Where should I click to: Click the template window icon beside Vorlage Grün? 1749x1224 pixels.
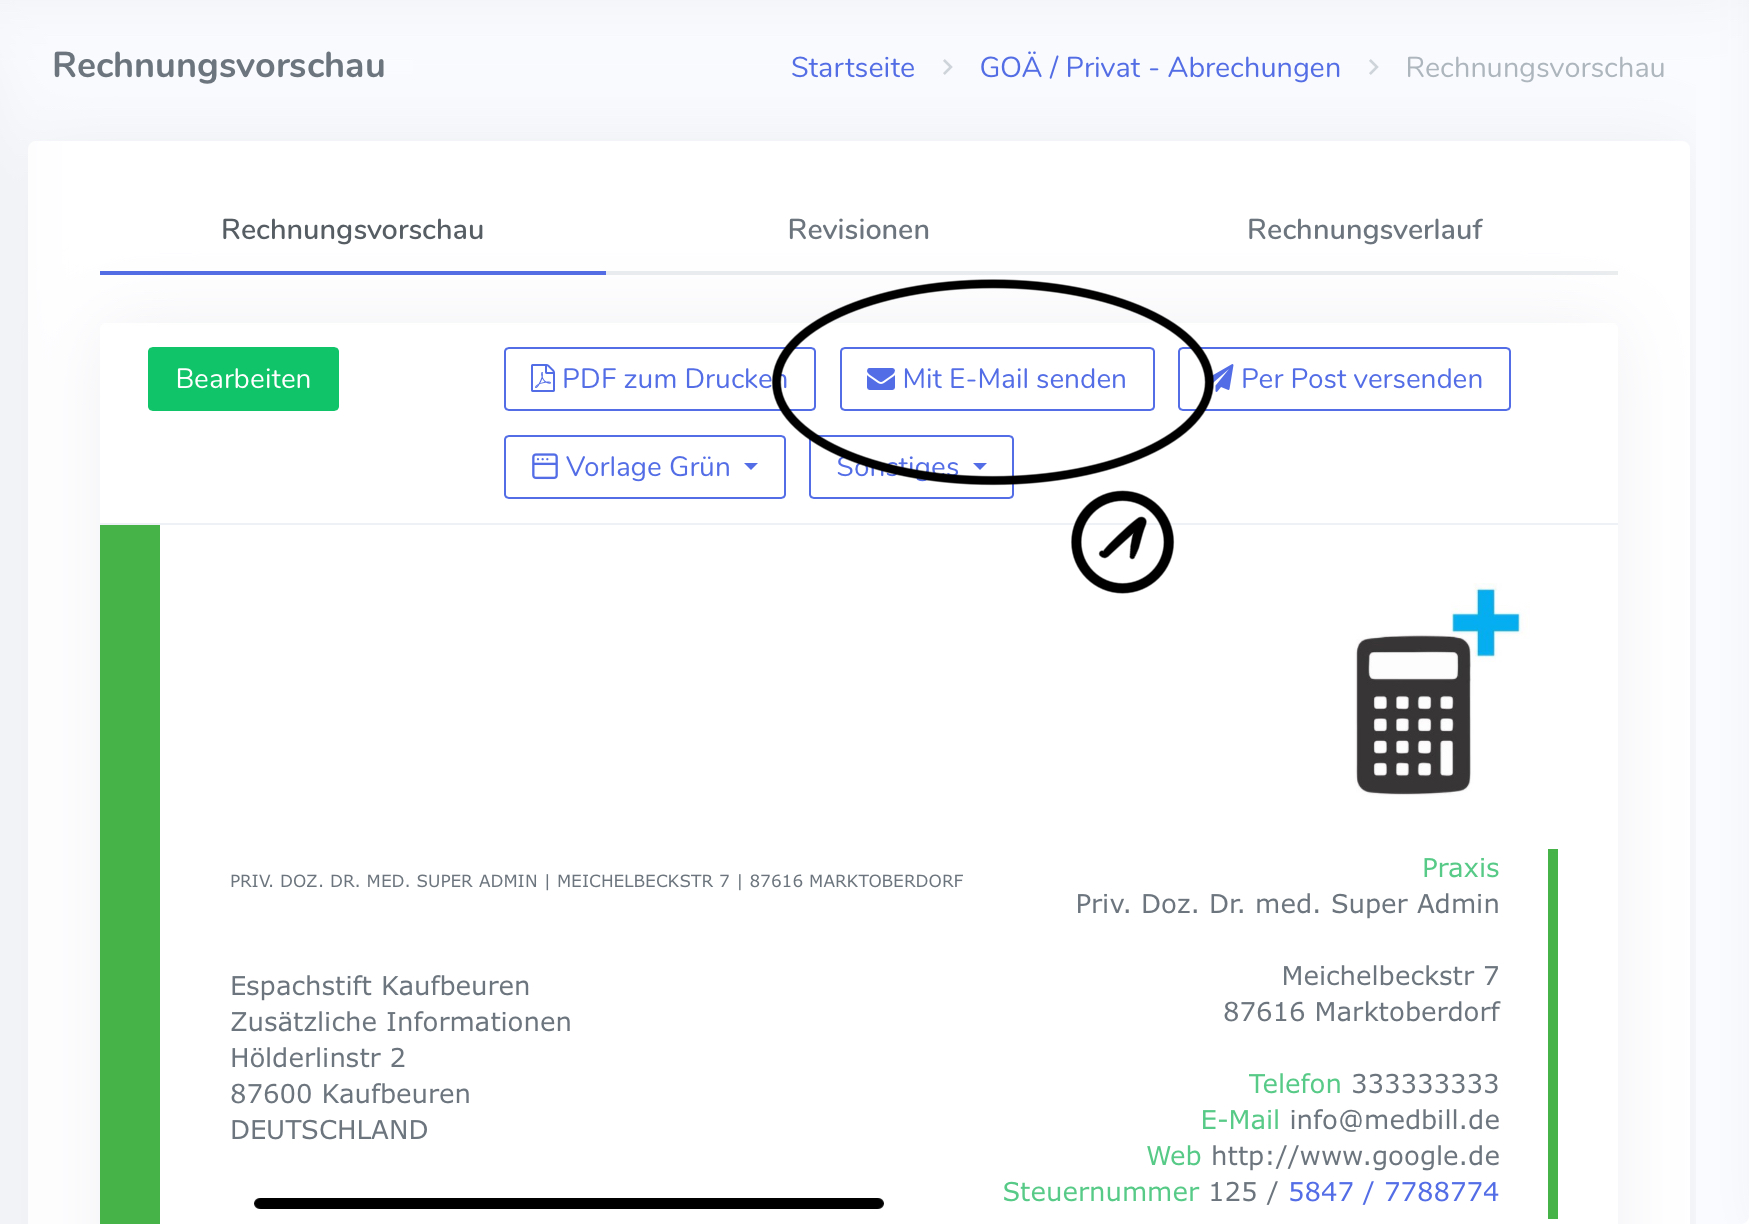click(544, 467)
